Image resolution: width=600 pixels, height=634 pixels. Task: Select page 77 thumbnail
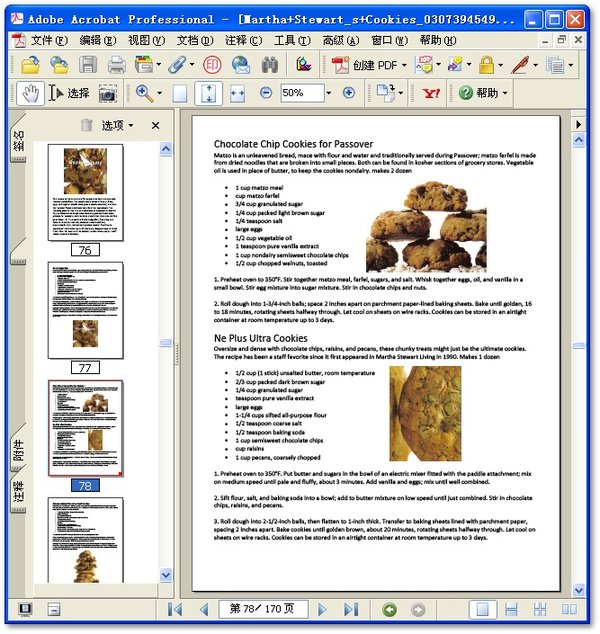tap(85, 311)
